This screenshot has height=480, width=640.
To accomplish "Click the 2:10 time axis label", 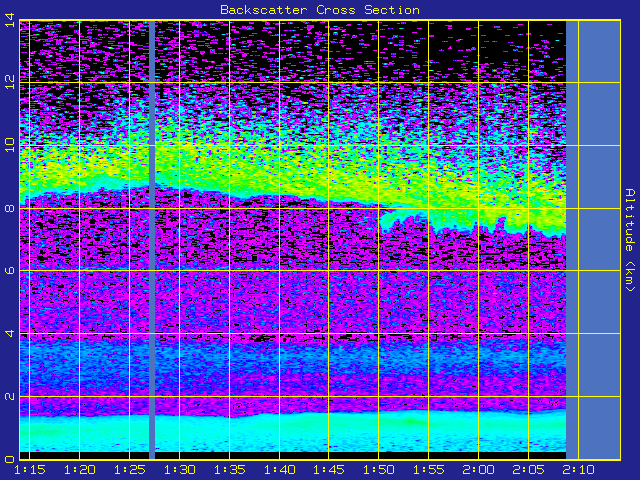I will coord(578,469).
